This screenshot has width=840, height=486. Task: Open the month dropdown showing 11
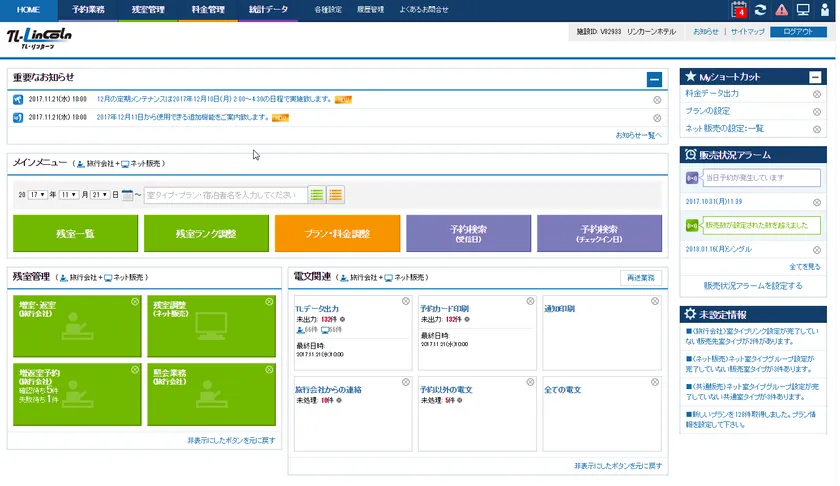[x=70, y=195]
